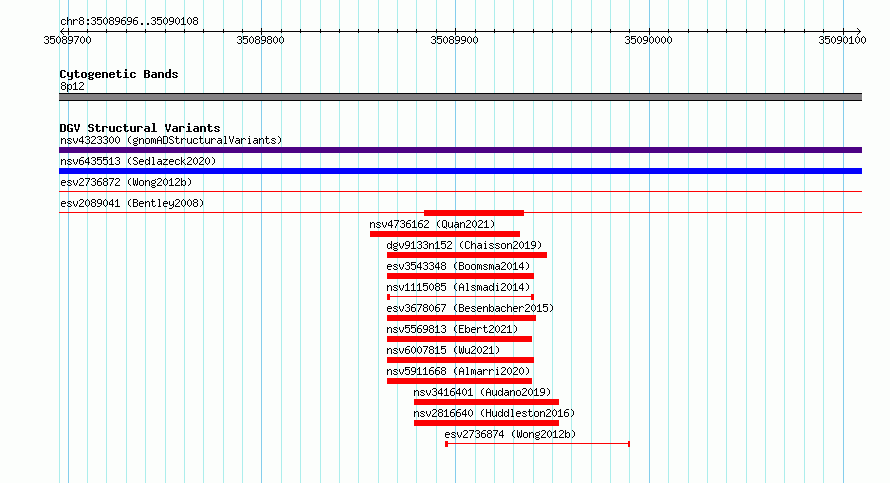Click the 35089900 ruler coordinate

[454, 40]
